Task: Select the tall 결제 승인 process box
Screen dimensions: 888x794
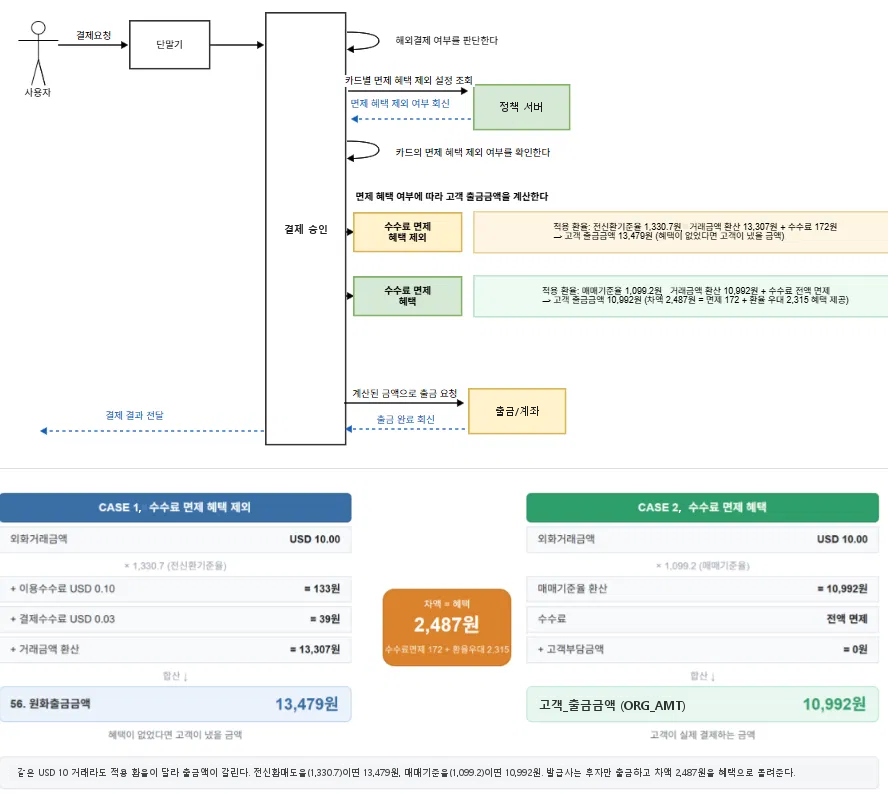Action: click(x=305, y=229)
